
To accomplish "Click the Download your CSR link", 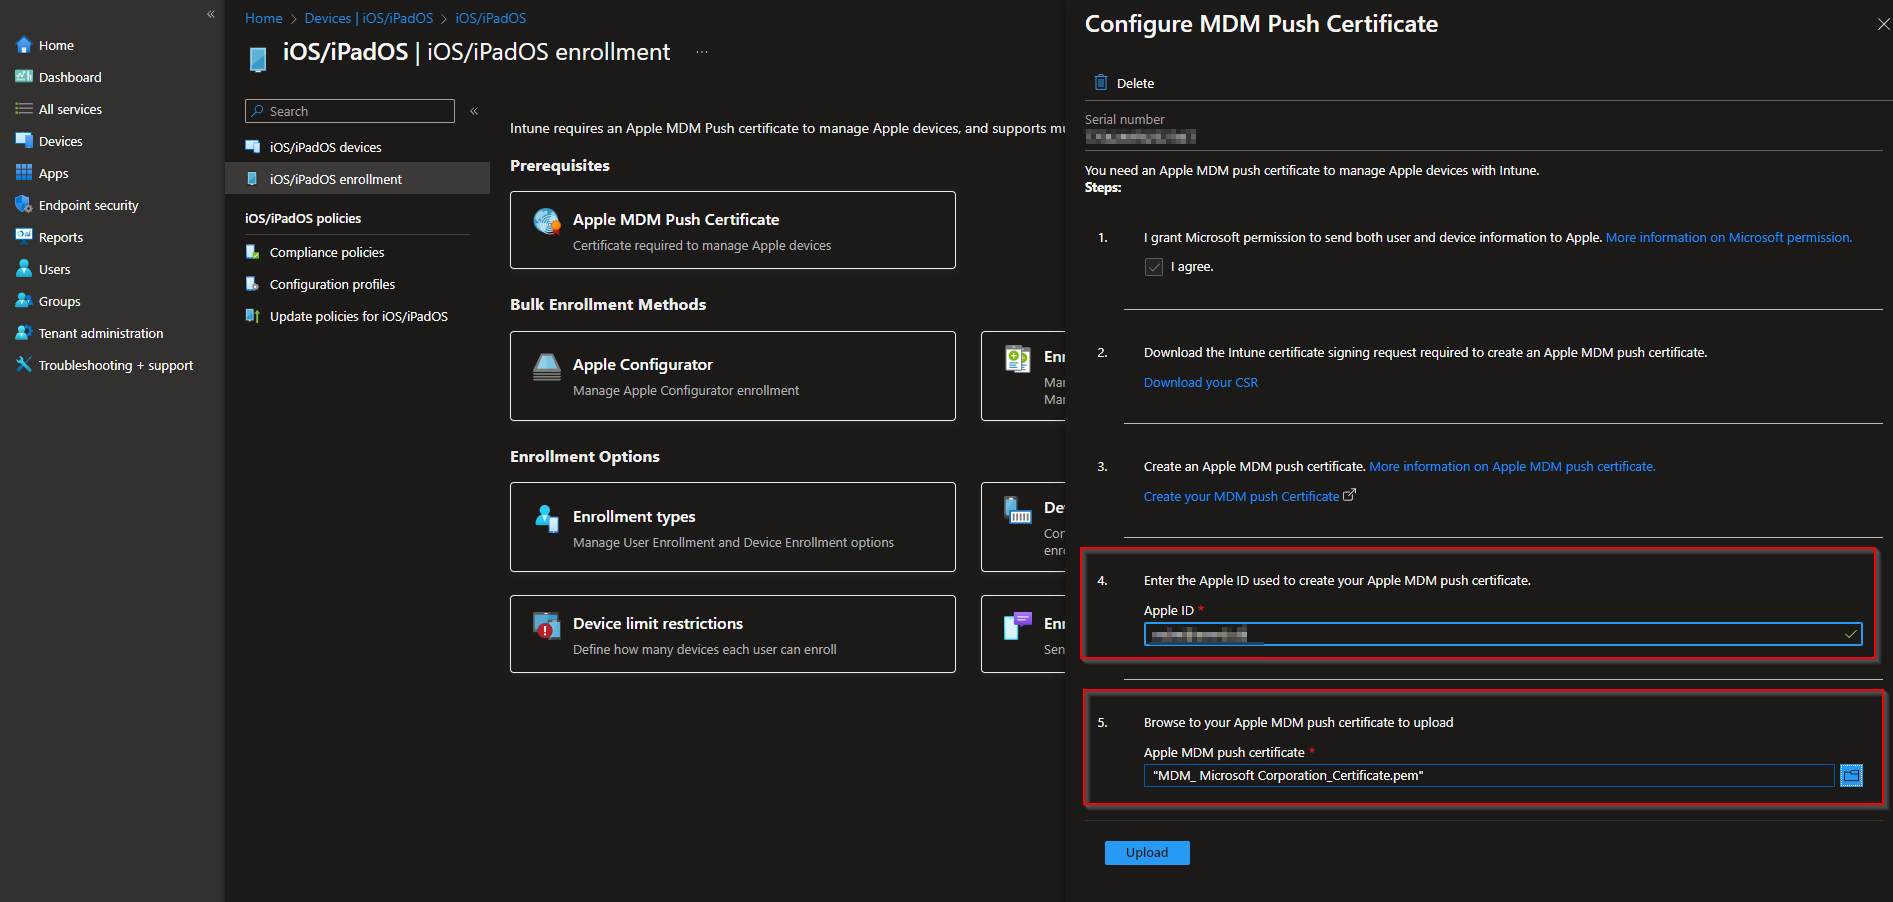I will click(x=1200, y=382).
